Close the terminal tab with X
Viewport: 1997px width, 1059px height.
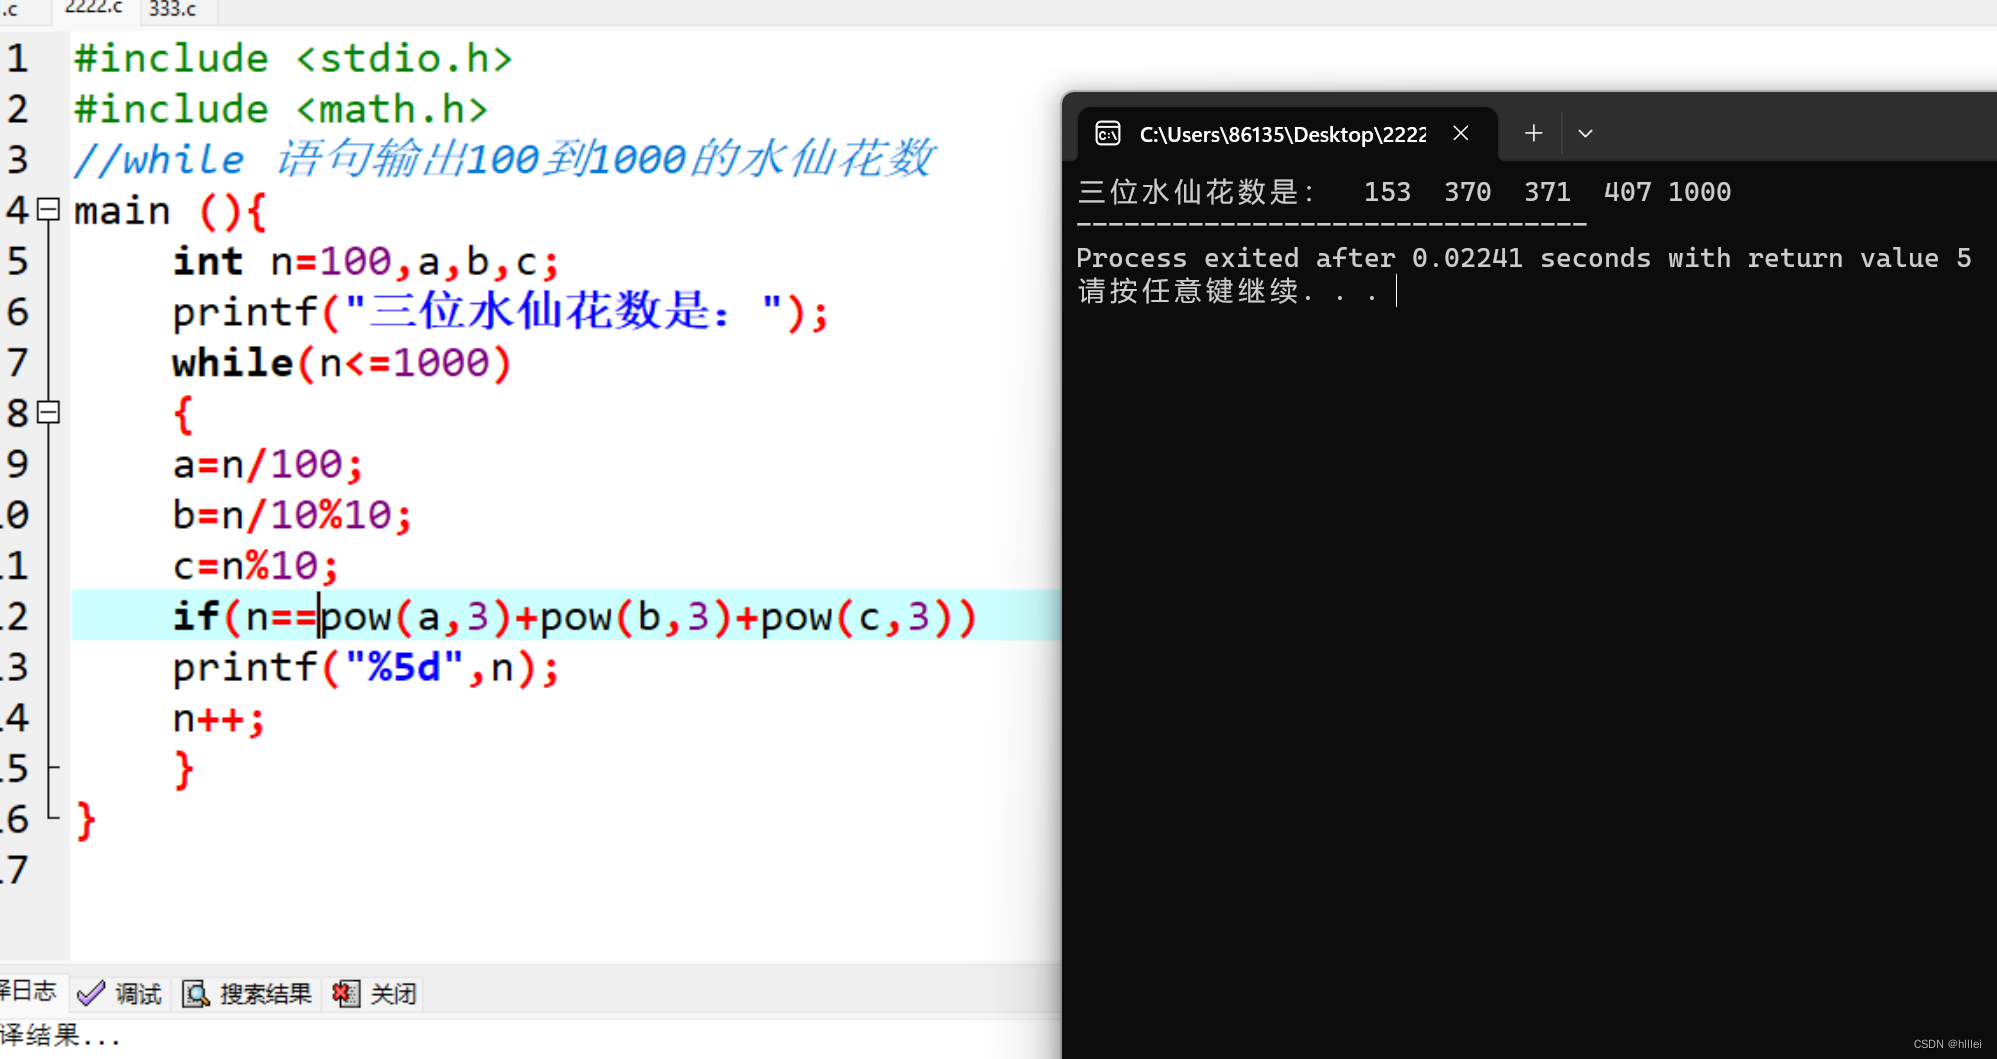pyautogui.click(x=1461, y=133)
